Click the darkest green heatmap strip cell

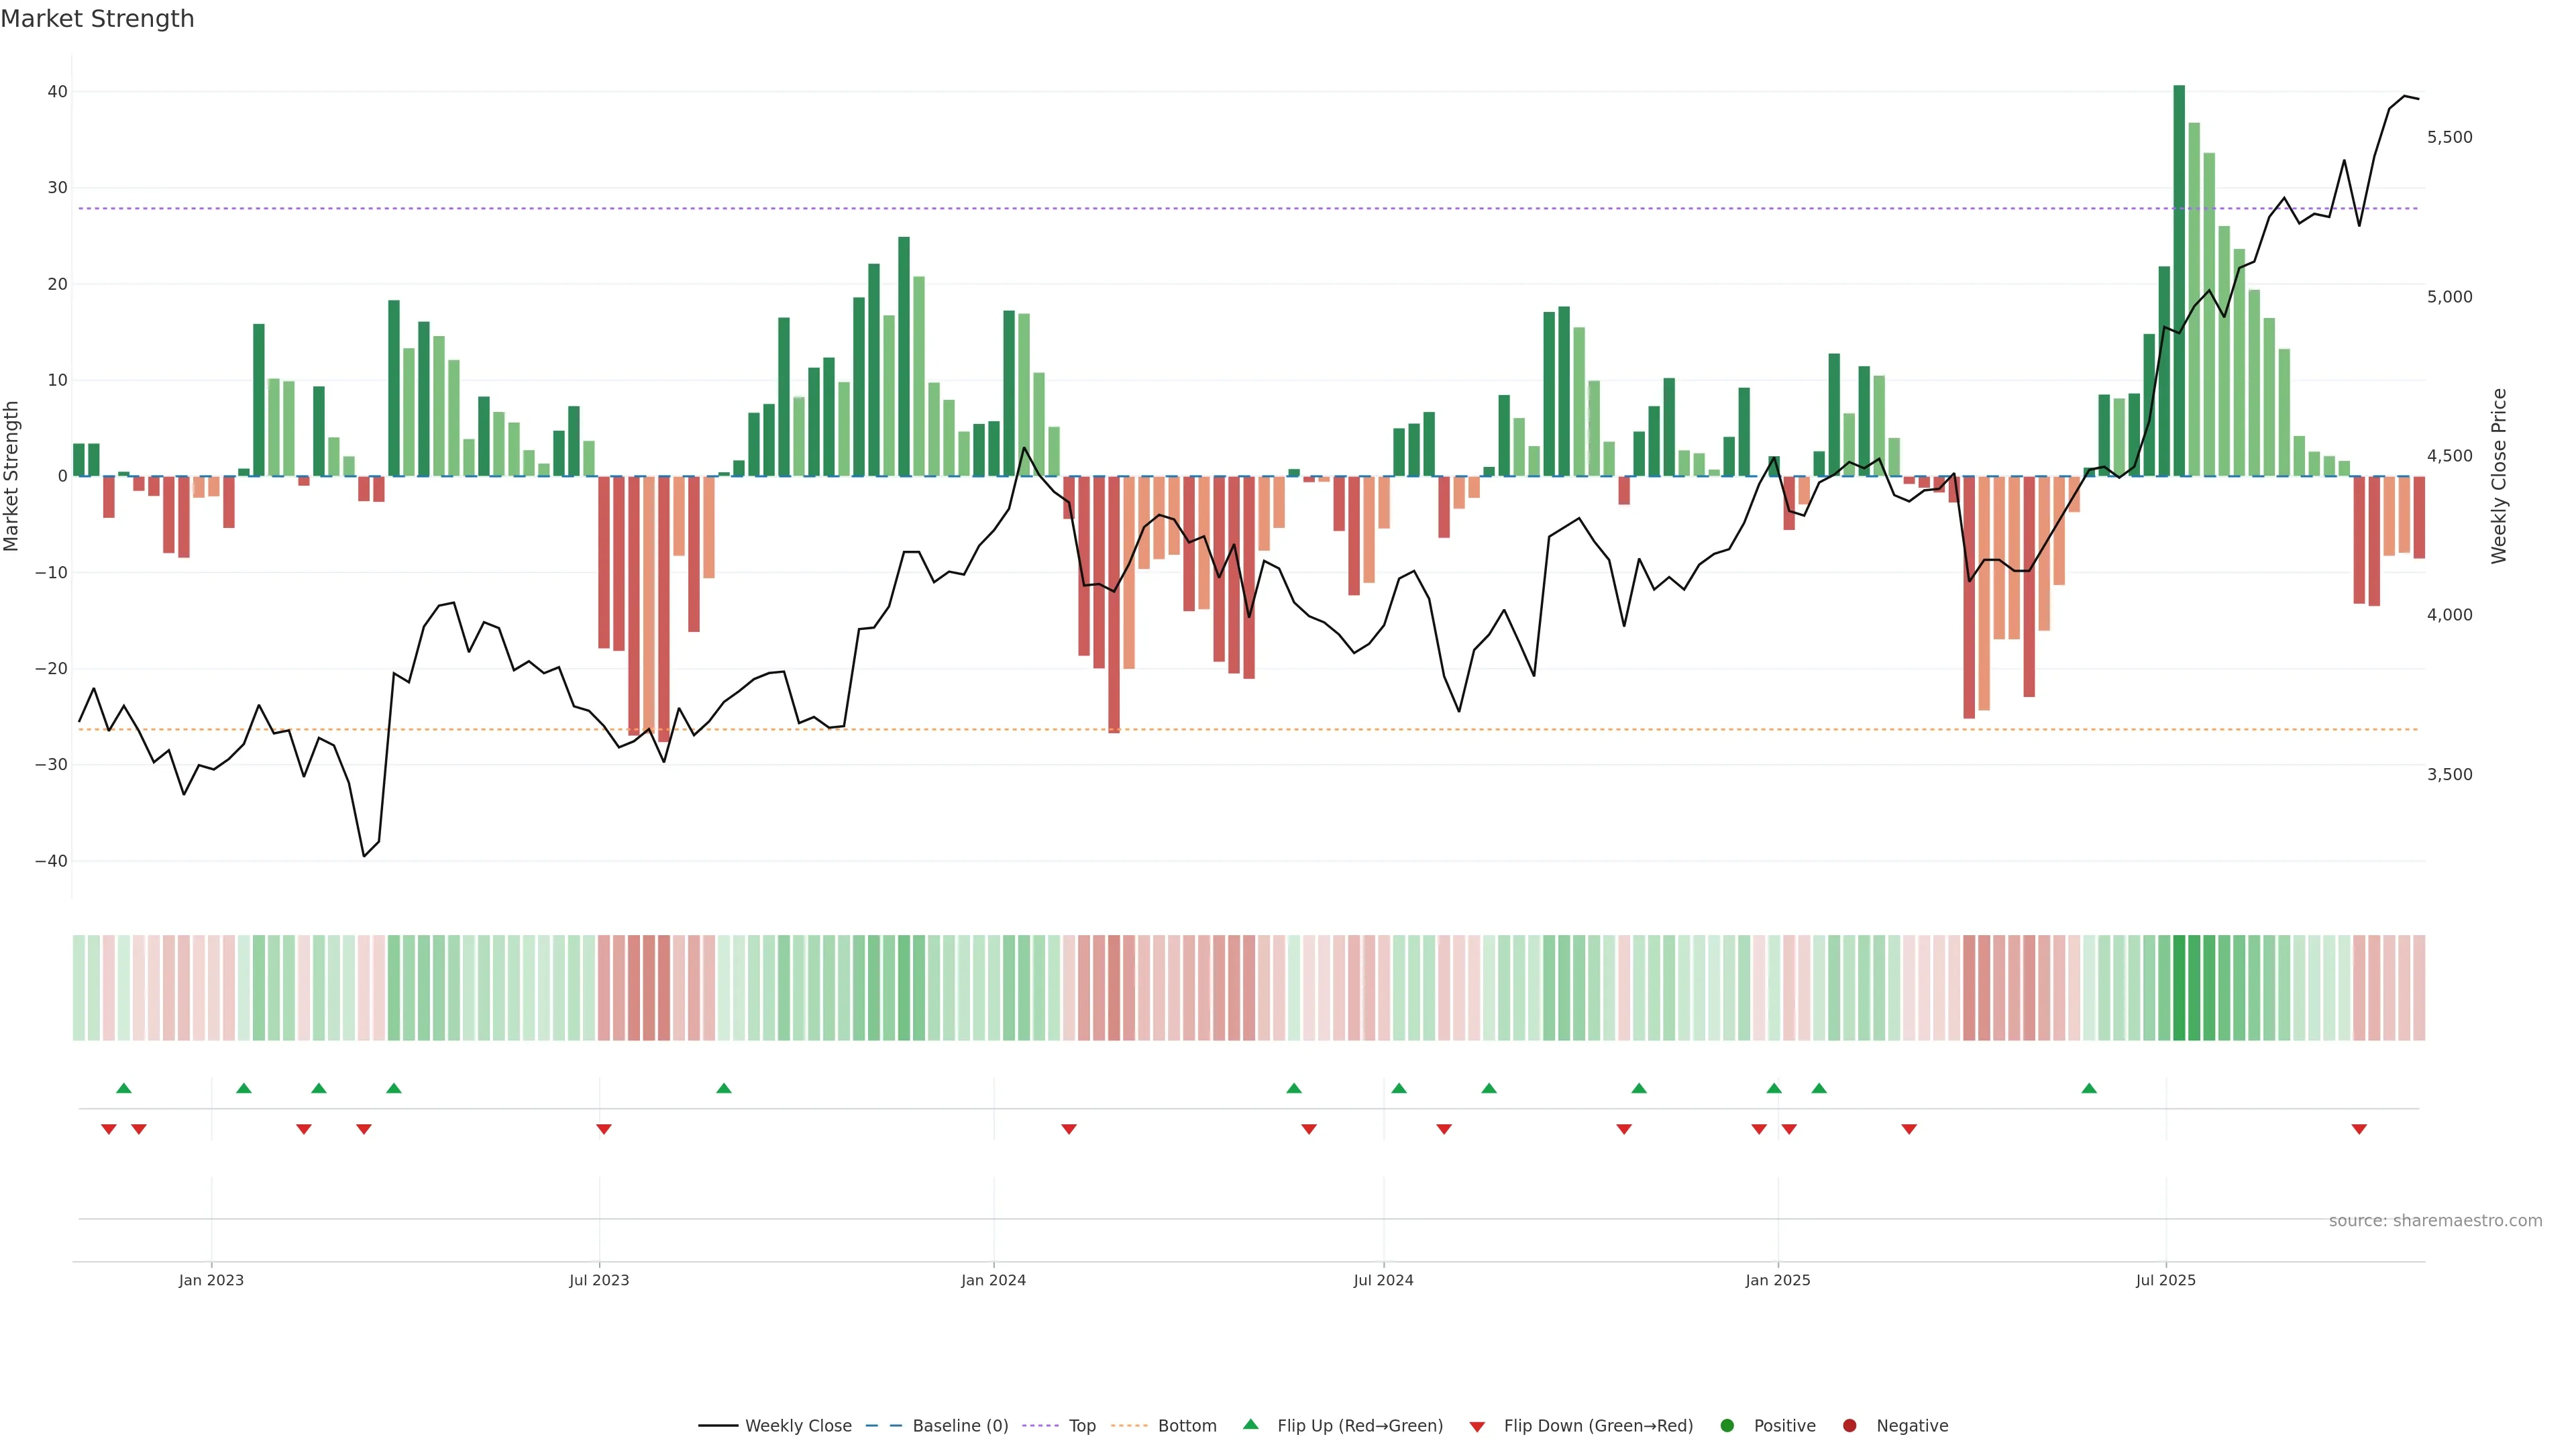2179,987
